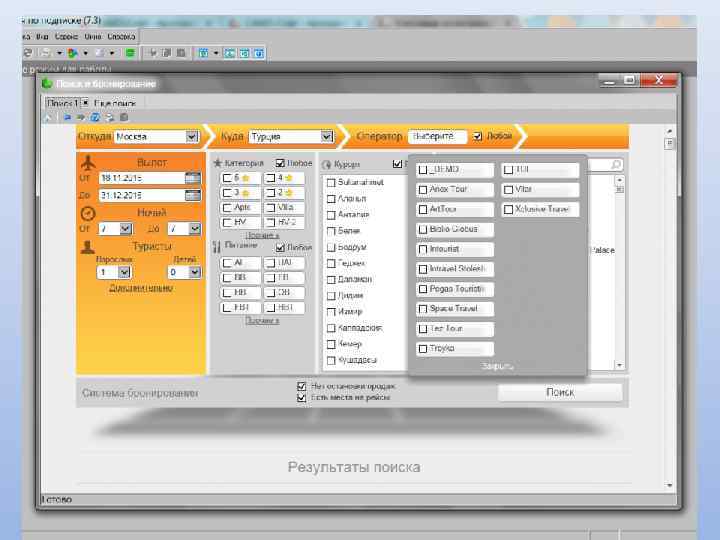
Task: Click 'Дополнительно' link under Туристы
Action: pos(141,288)
